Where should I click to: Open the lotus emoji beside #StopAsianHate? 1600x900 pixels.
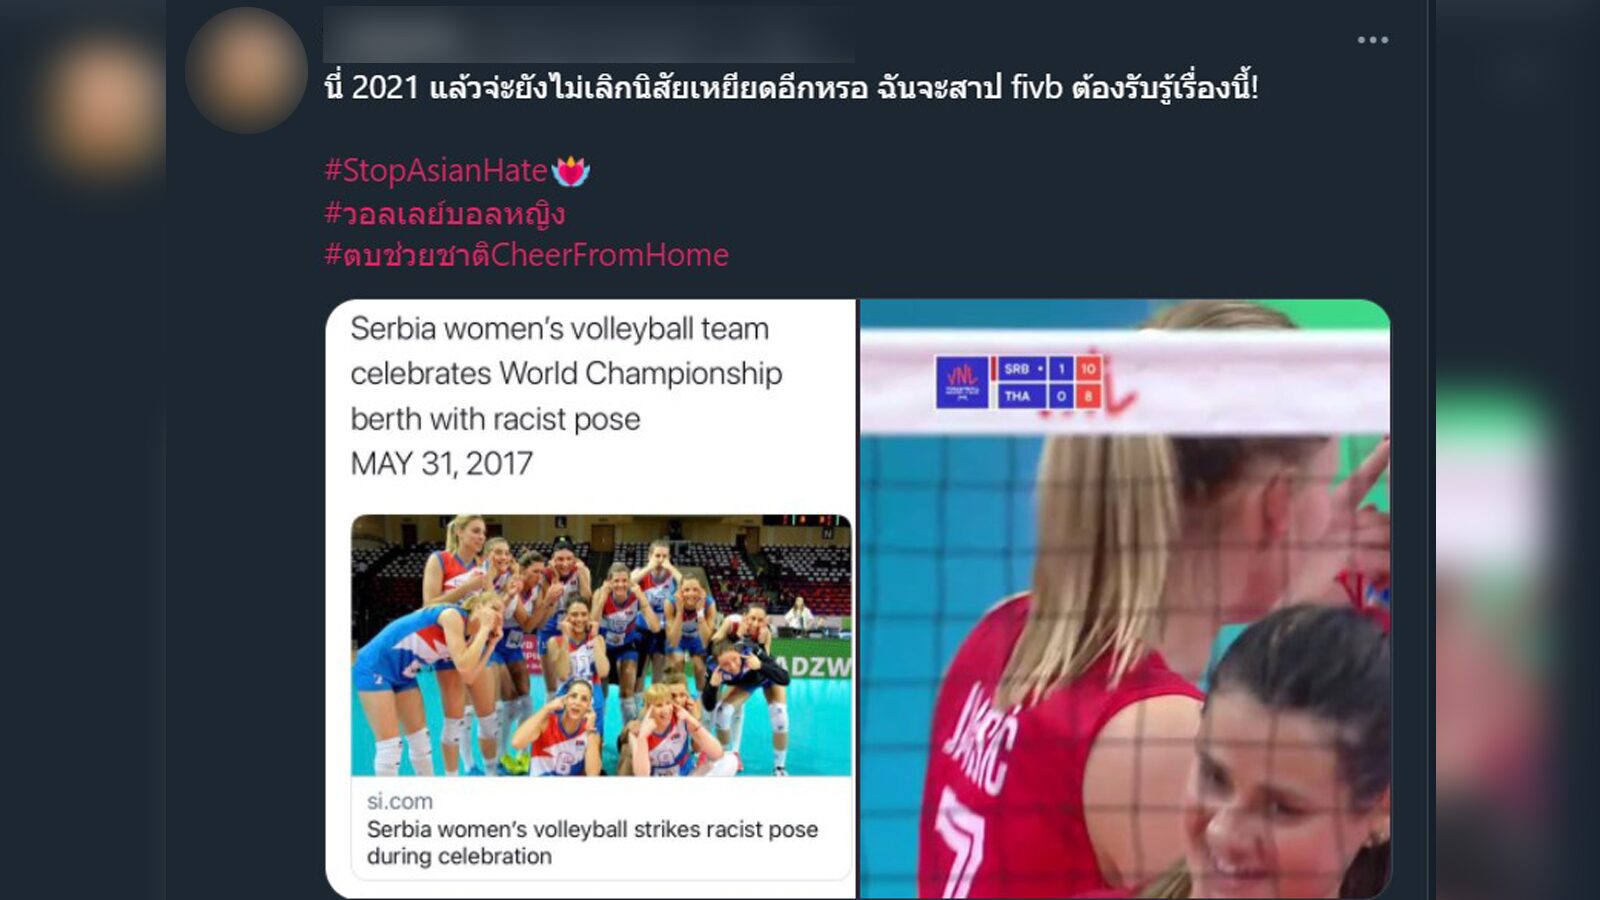[x=571, y=171]
